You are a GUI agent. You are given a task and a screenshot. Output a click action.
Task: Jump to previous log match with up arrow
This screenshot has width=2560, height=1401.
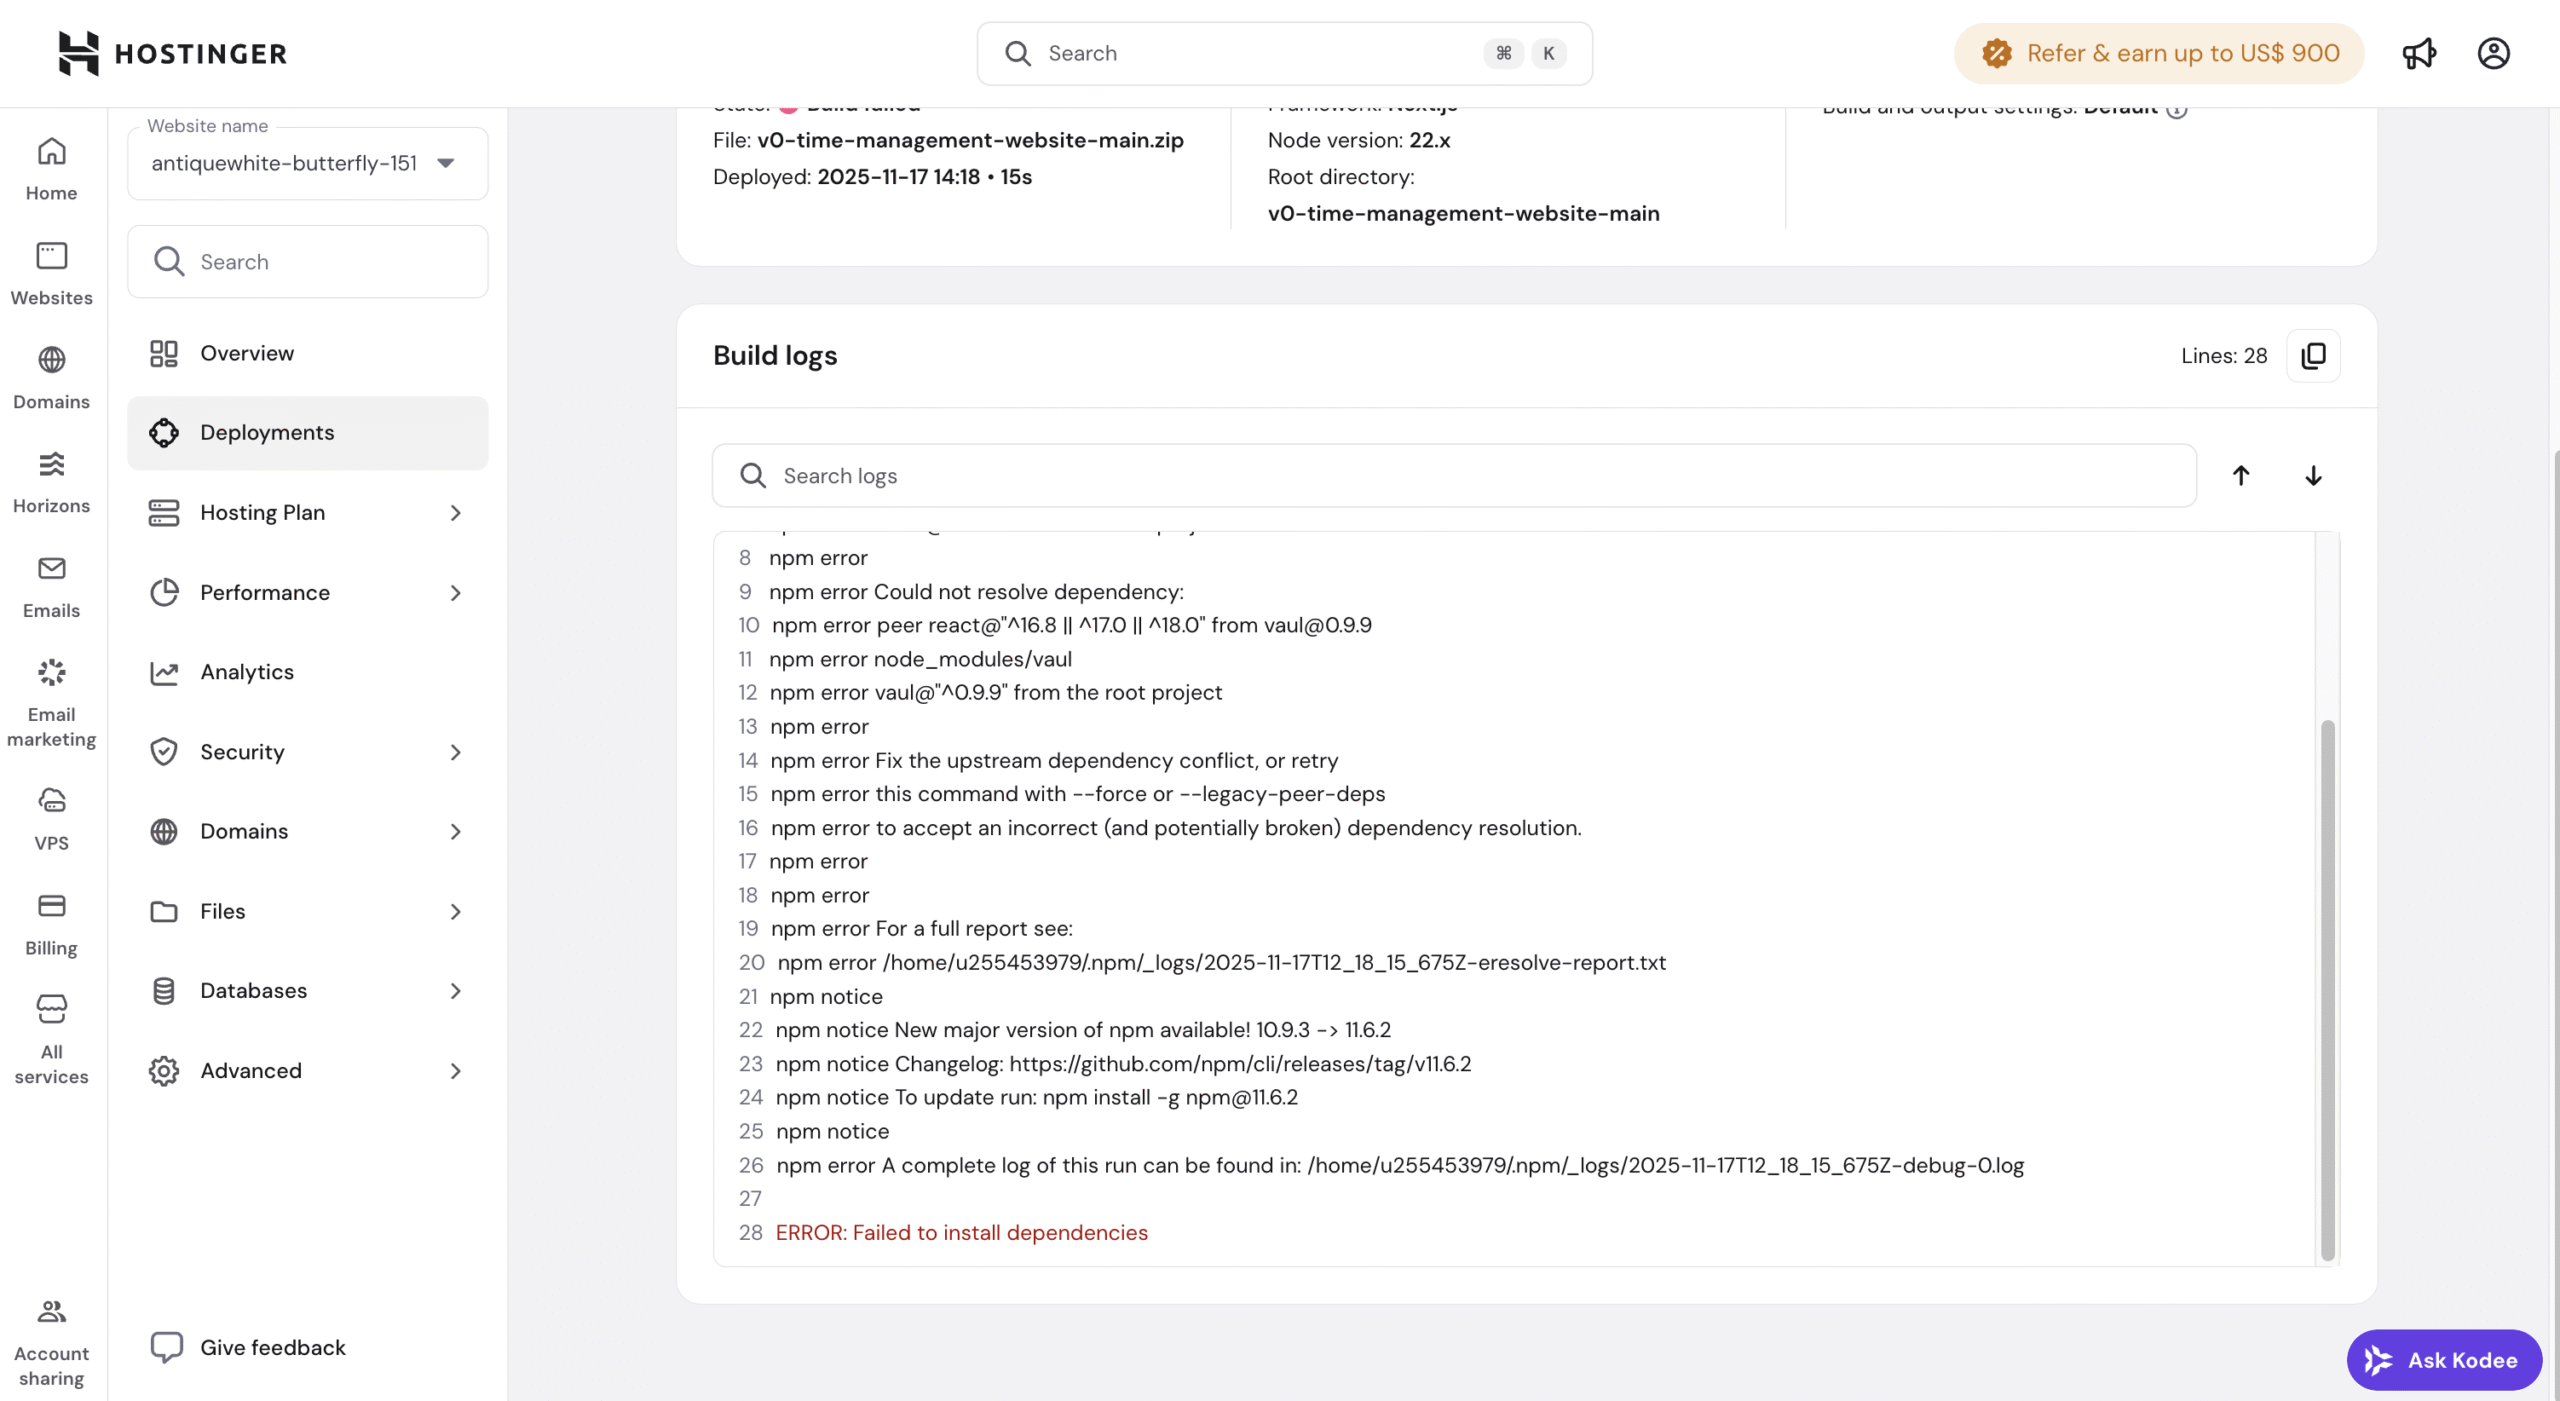2241,476
